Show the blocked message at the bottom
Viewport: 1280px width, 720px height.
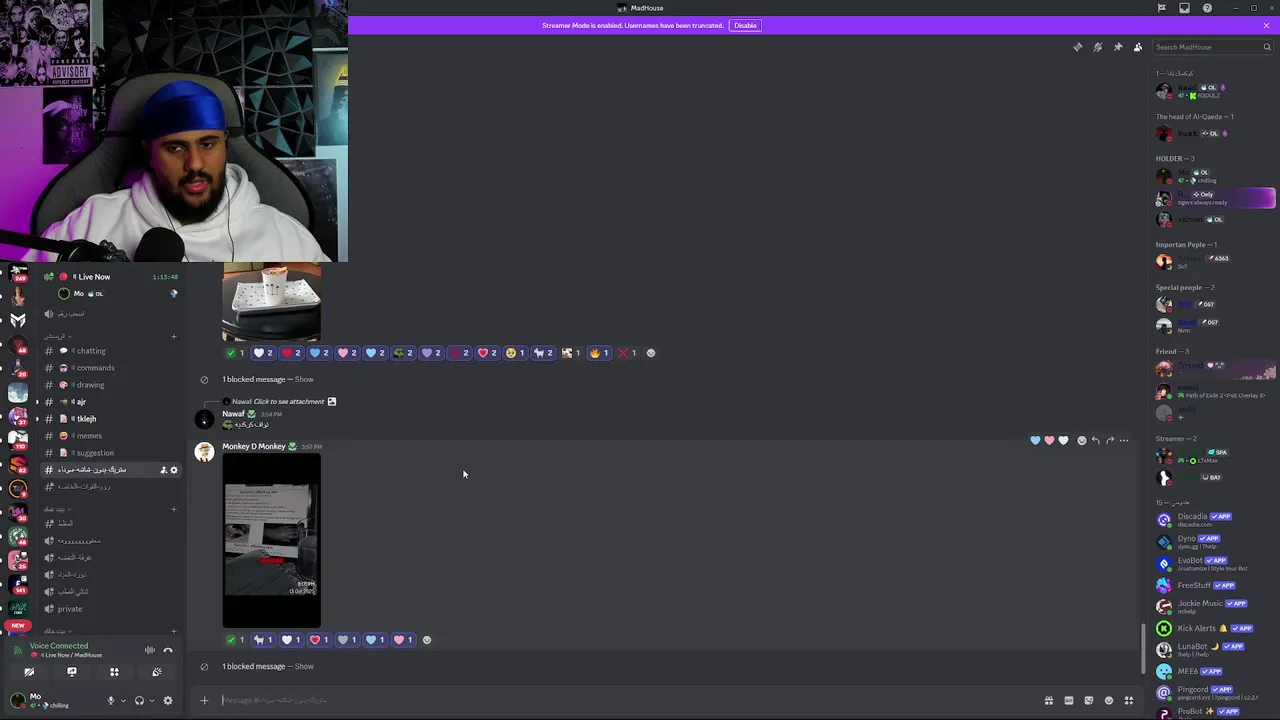pos(304,666)
